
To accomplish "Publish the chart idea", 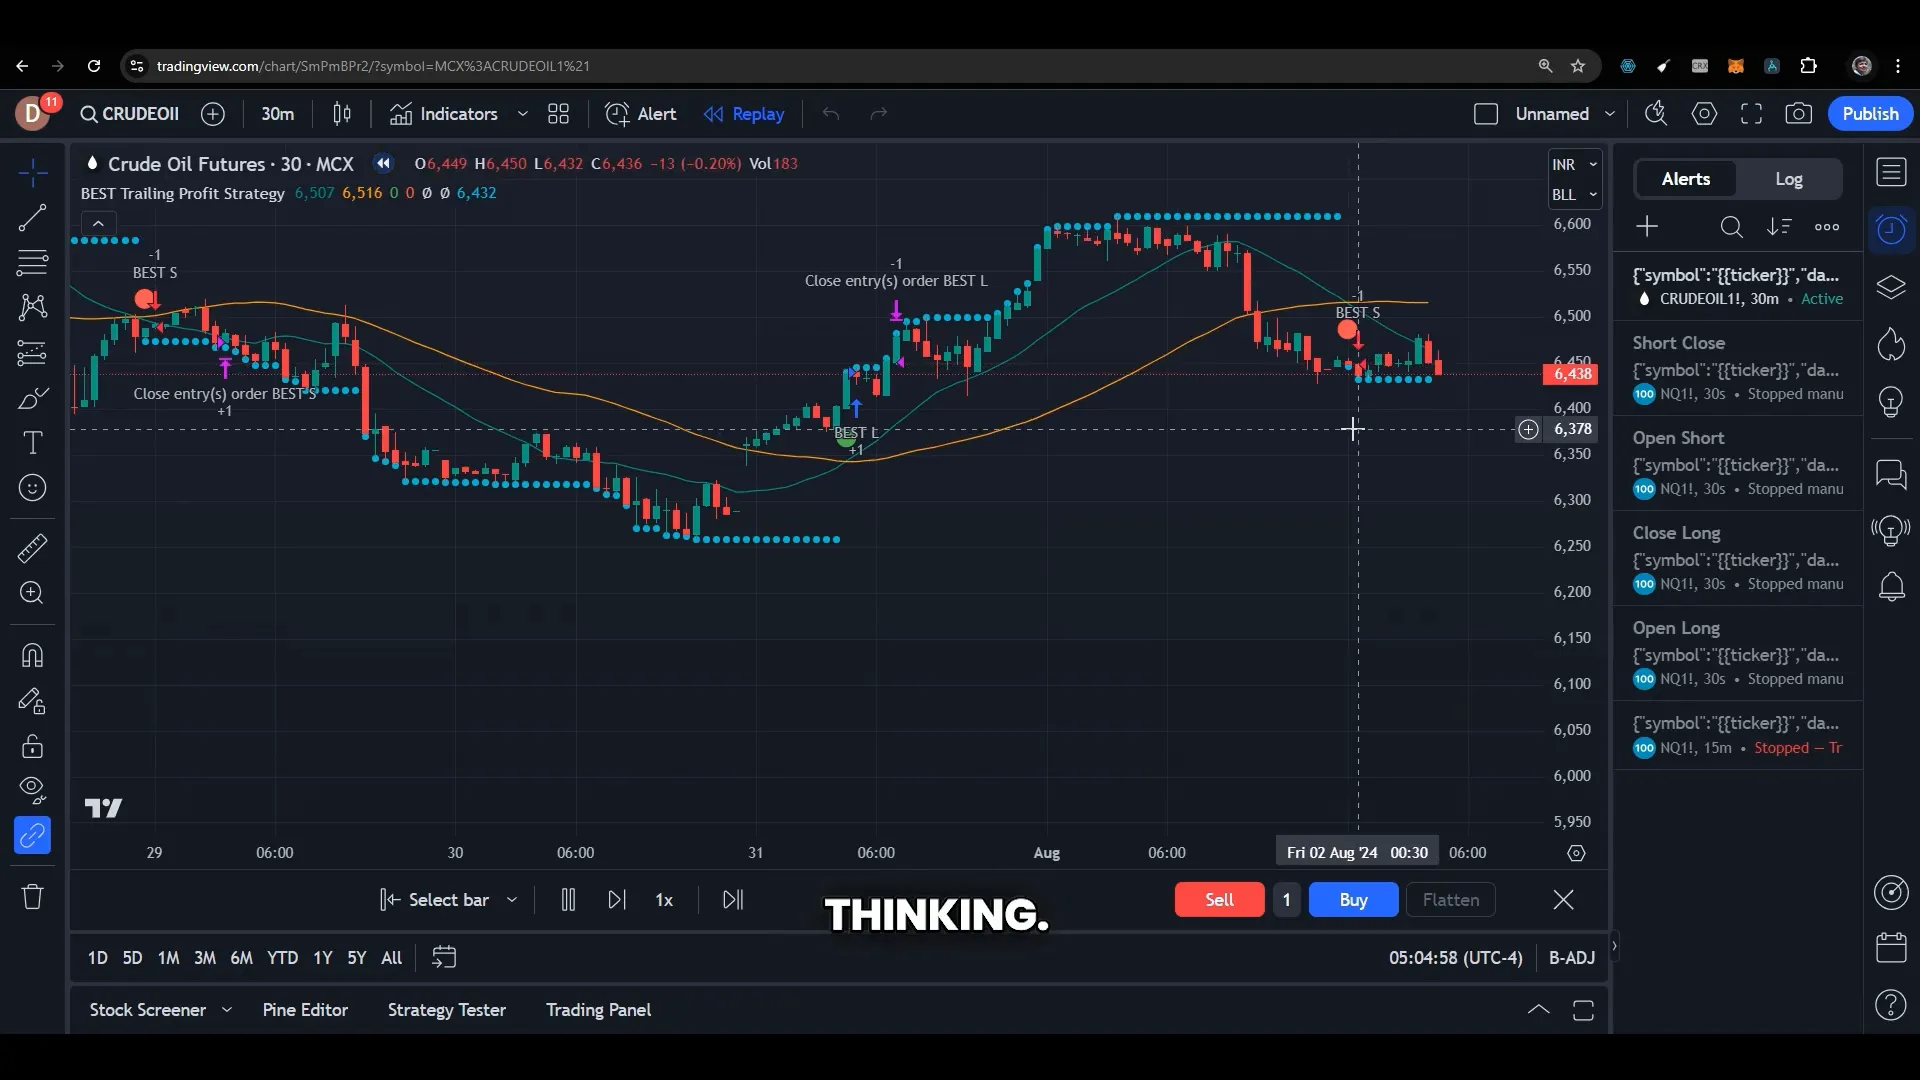I will [1870, 114].
